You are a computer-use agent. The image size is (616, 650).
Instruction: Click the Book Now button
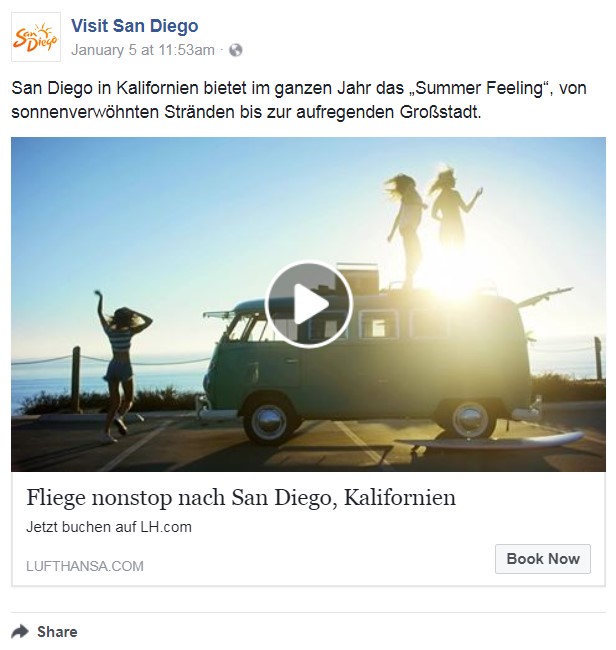(543, 559)
